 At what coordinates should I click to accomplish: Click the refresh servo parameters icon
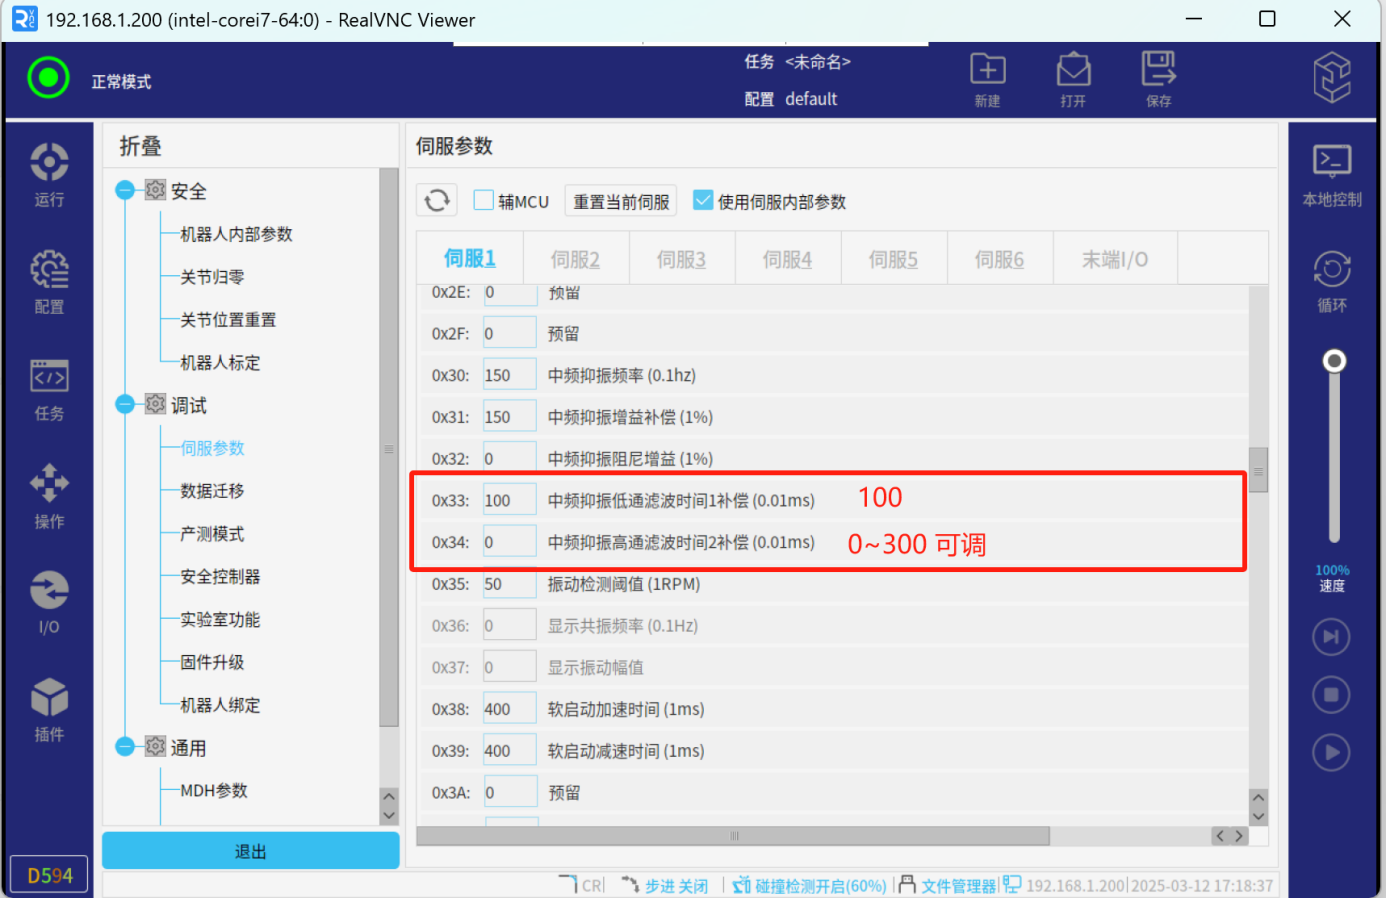[x=437, y=201]
